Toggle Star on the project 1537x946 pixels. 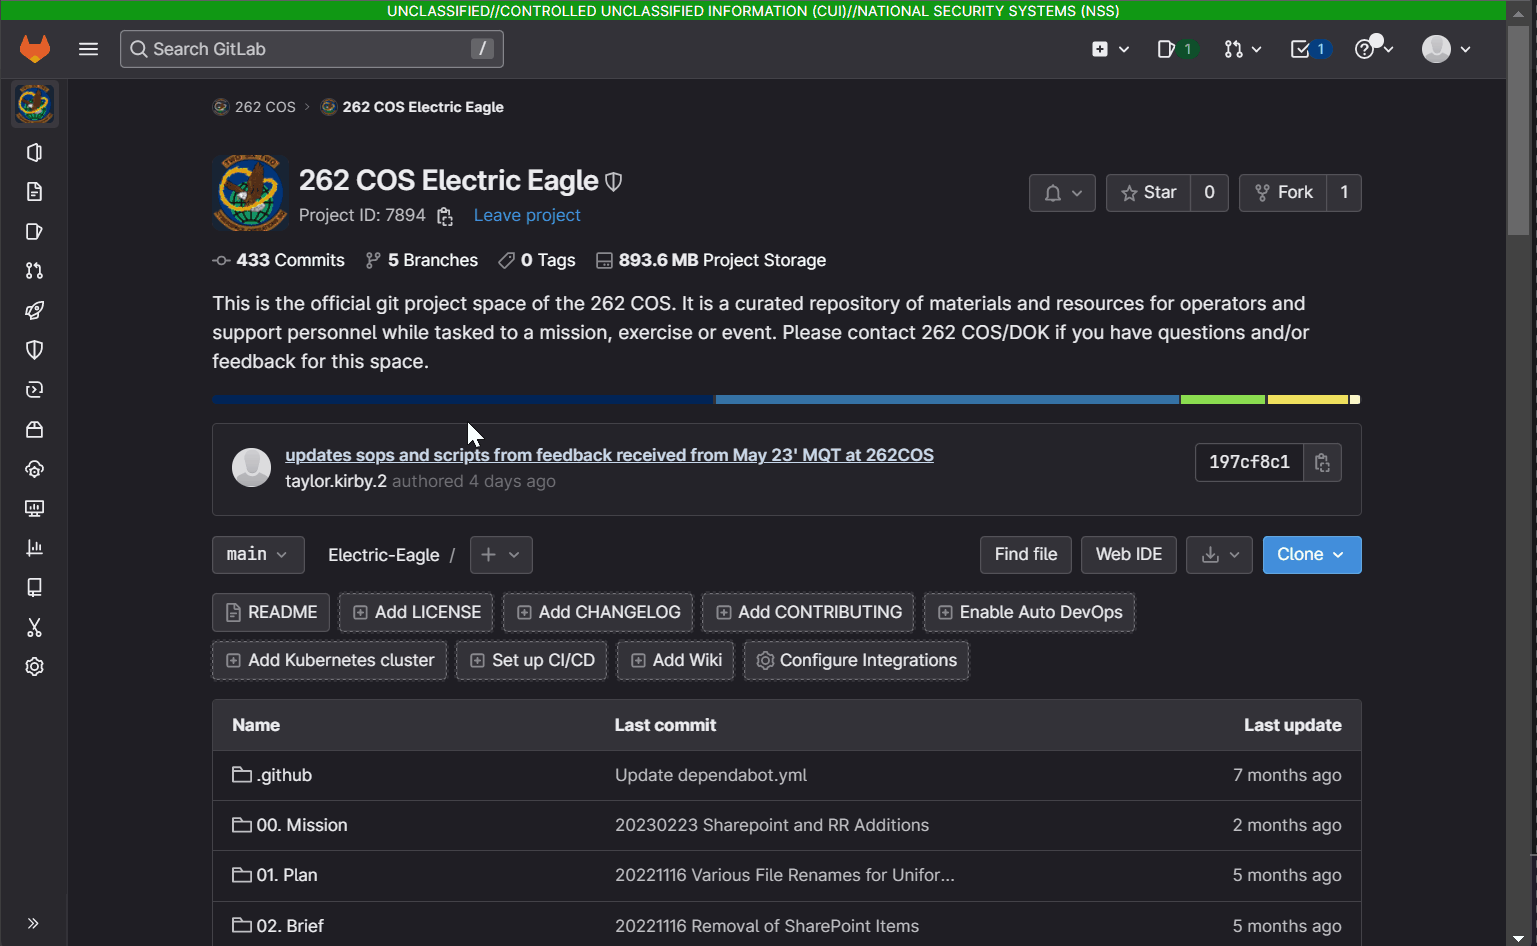[1148, 193]
